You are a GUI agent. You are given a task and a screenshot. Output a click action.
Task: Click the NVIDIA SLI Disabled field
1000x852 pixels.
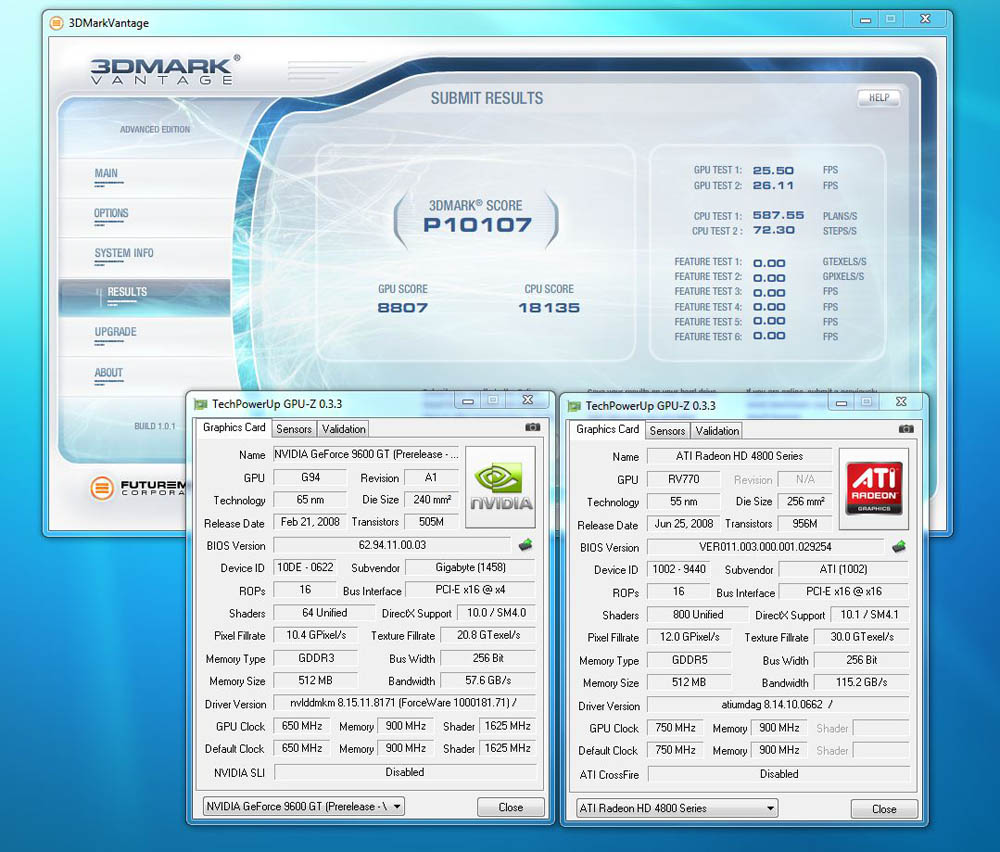click(404, 772)
